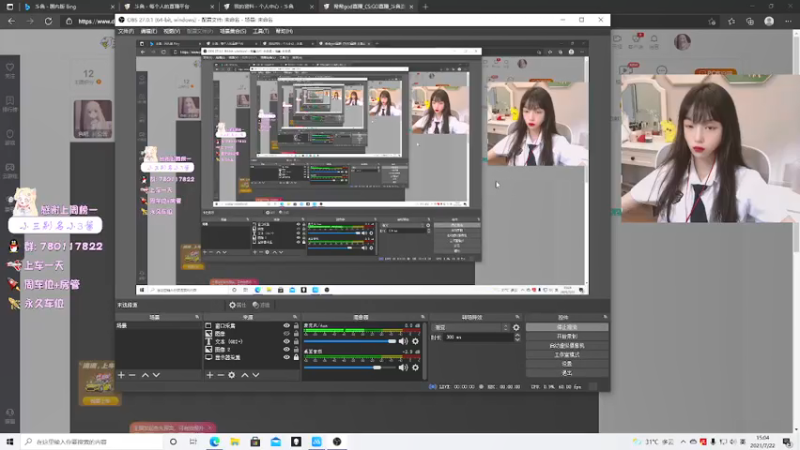This screenshot has width=800, height=450.
Task: Click the 停止推流 stop streaming button
Action: (x=567, y=327)
